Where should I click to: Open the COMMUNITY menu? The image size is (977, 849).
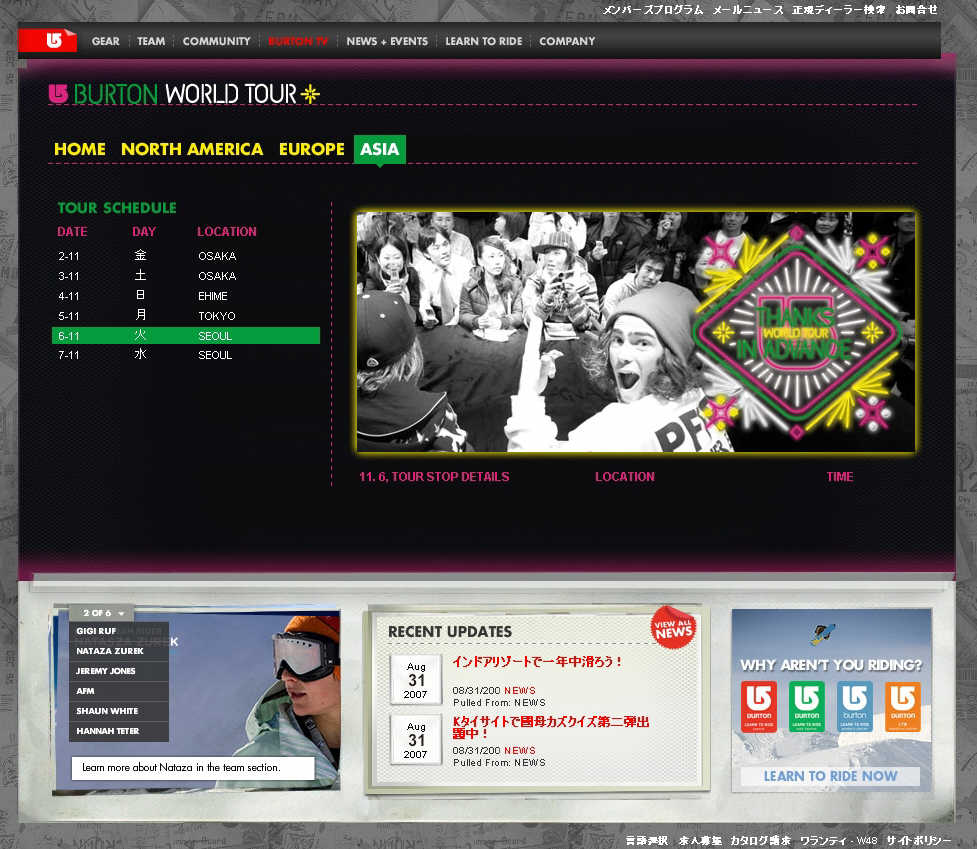(x=216, y=41)
